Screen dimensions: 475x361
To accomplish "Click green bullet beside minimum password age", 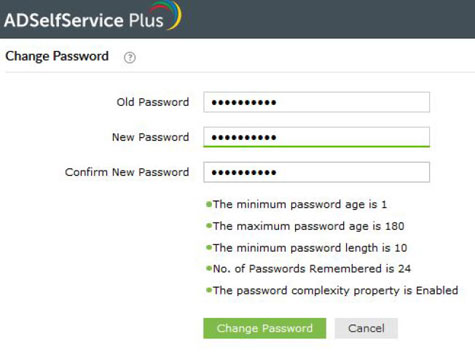I will click(209, 204).
